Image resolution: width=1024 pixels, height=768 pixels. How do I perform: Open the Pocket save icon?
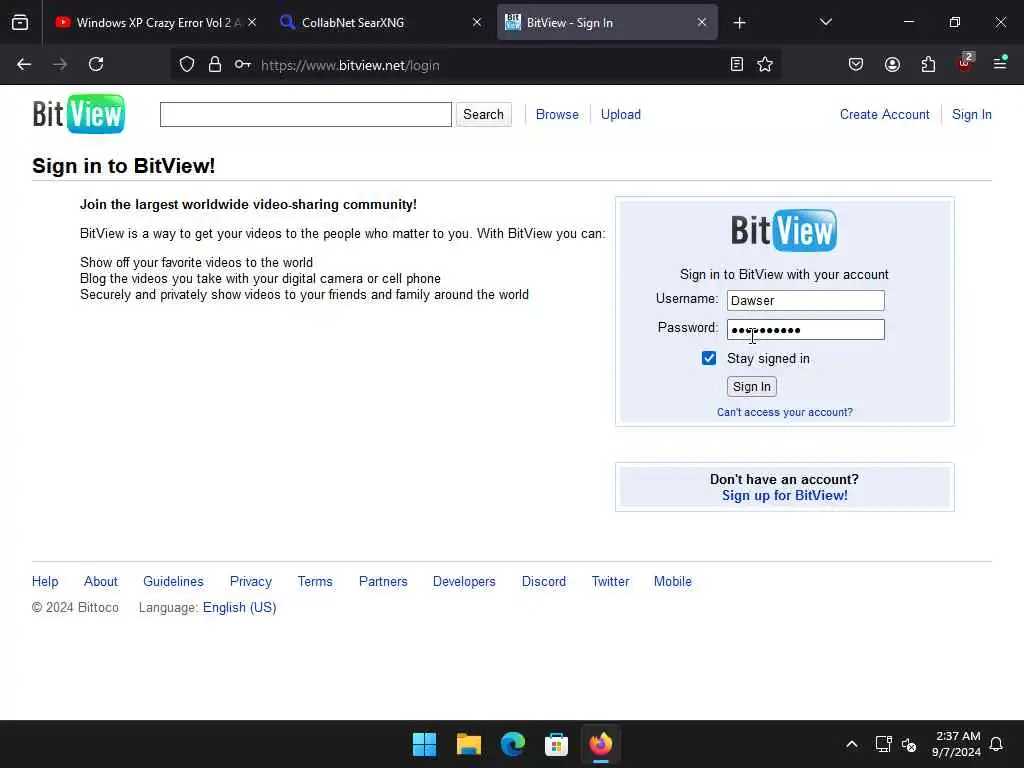(856, 65)
